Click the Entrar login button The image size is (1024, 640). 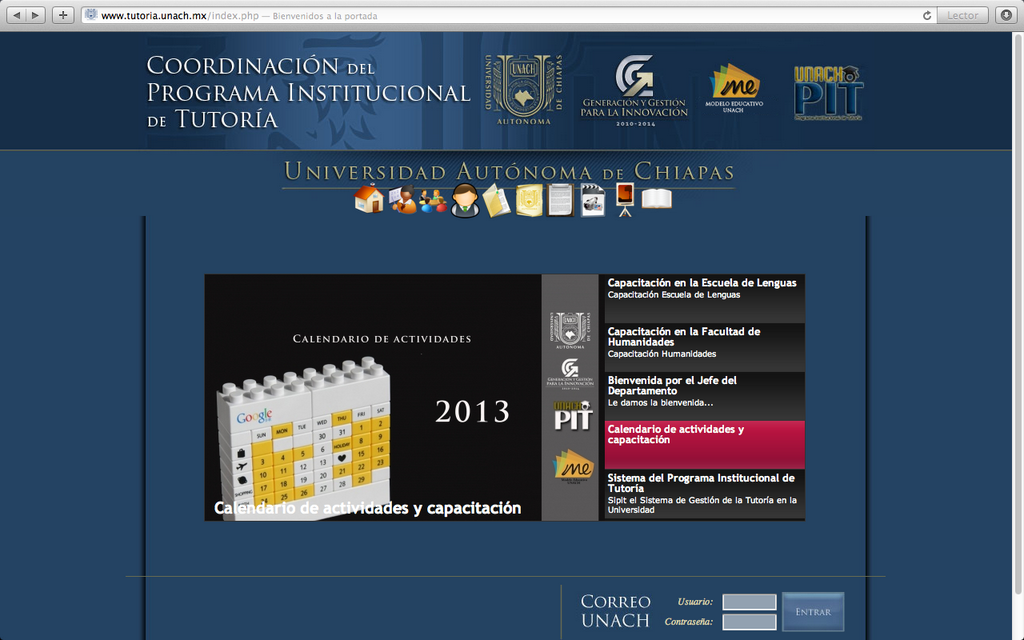(813, 612)
